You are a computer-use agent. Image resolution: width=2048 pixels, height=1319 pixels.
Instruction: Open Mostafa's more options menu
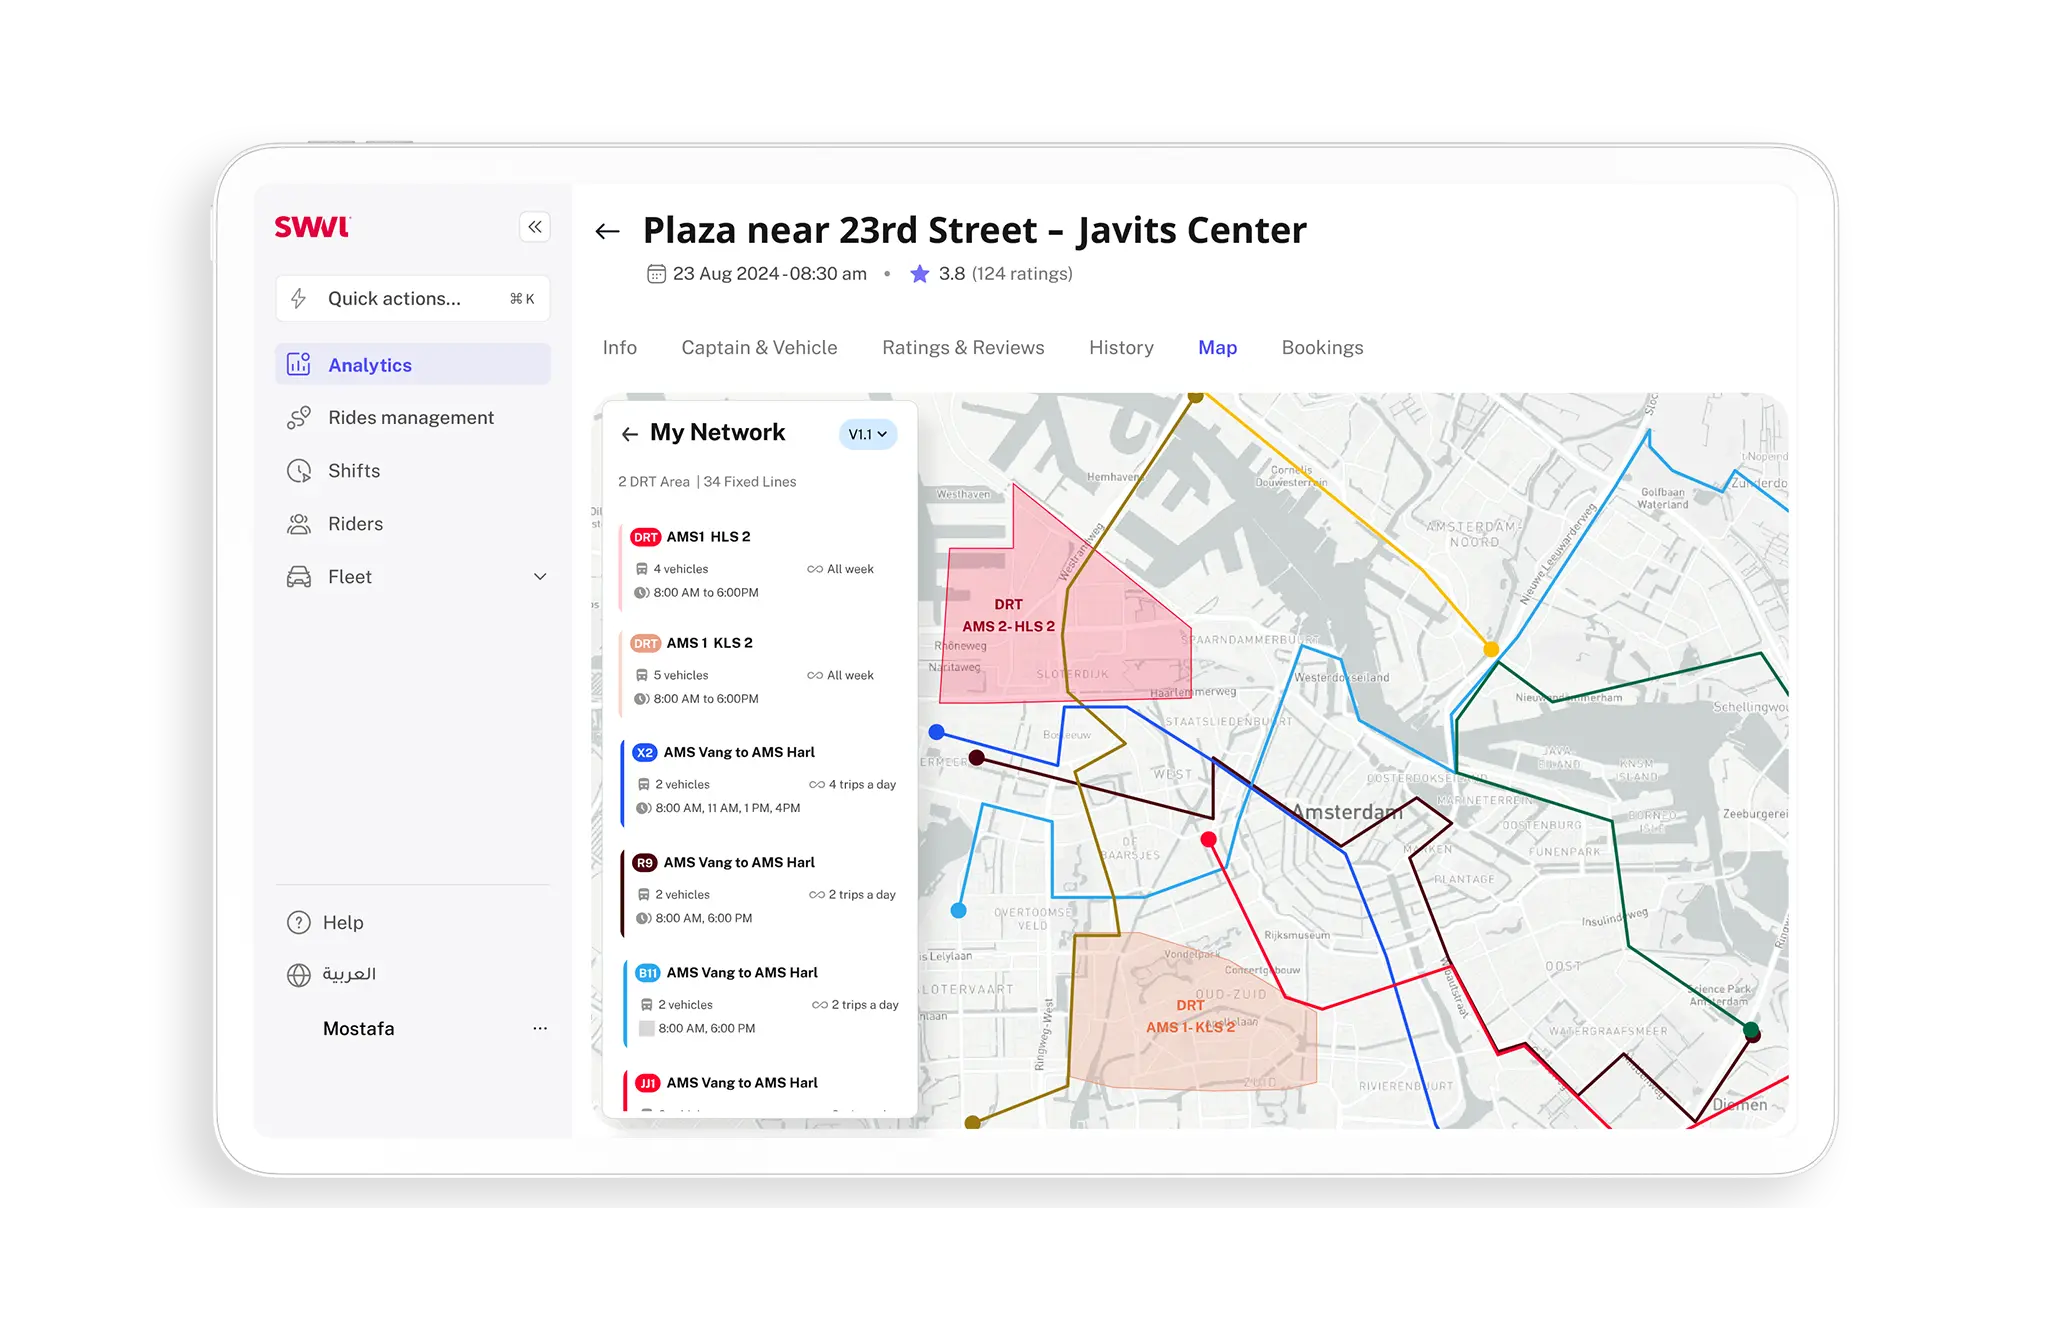click(540, 1028)
